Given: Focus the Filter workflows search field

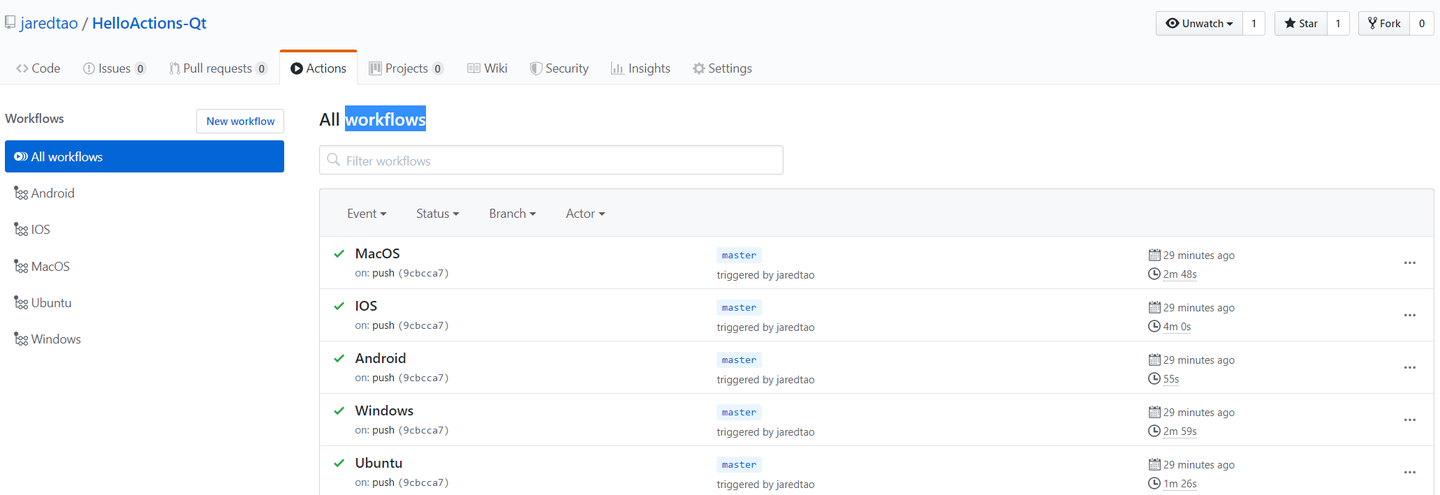Looking at the screenshot, I should click(x=560, y=160).
